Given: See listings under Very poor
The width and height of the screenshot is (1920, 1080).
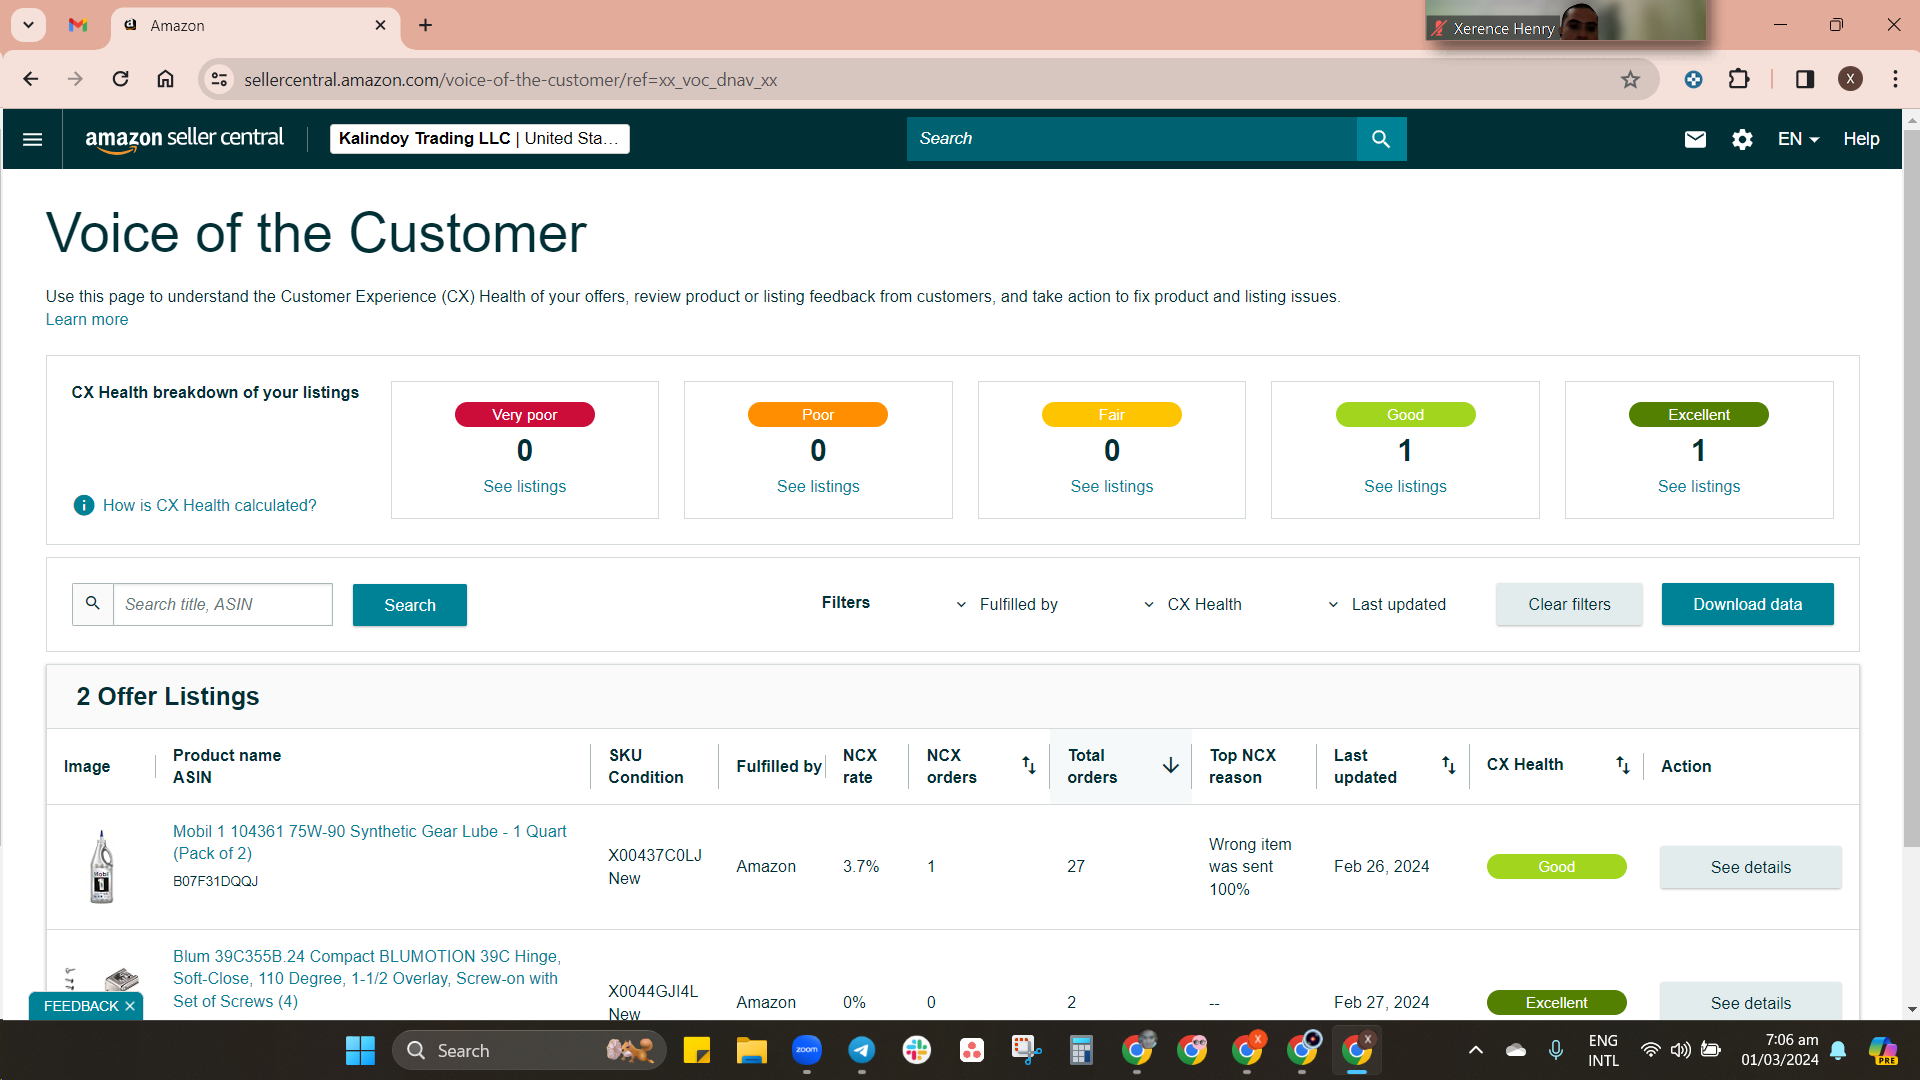Looking at the screenshot, I should click(525, 486).
